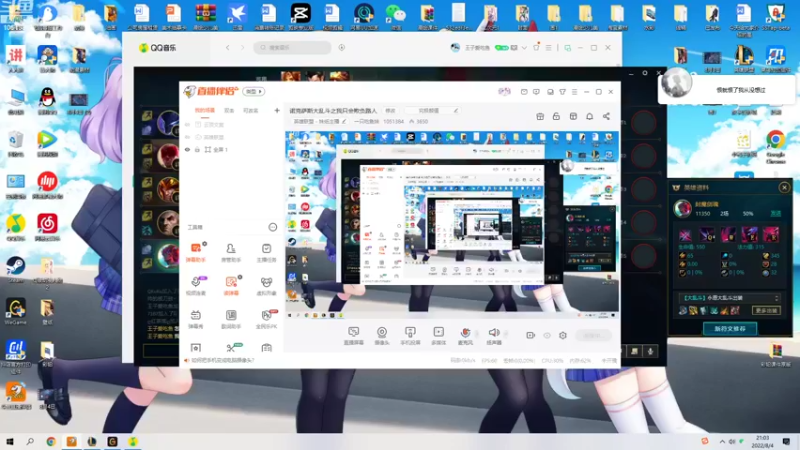Click the back arrow in QQ音乐
The image size is (800, 450).
[x=228, y=47]
